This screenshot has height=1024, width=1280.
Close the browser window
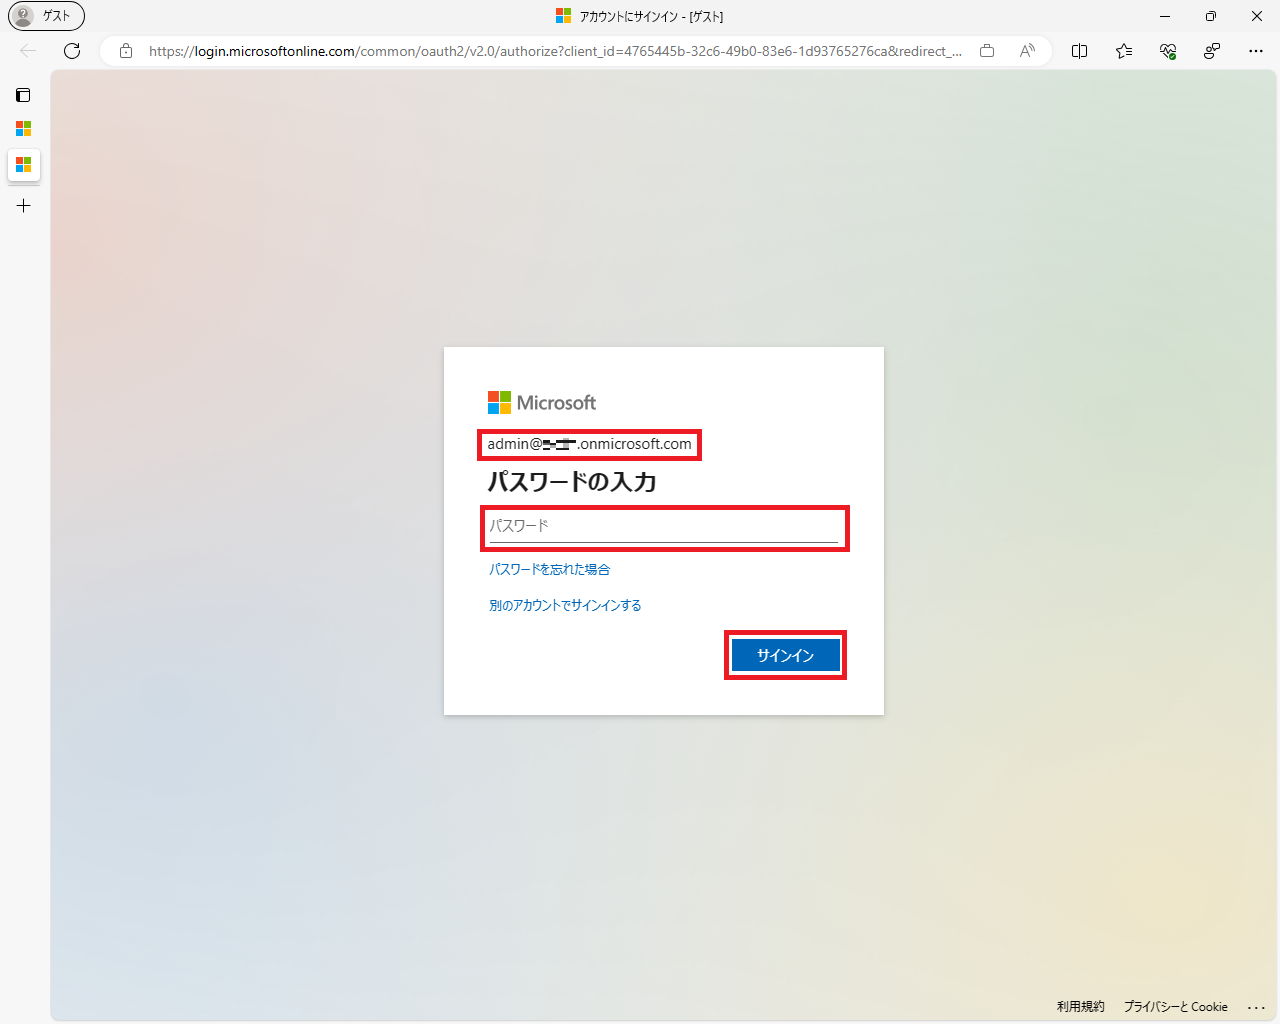(1257, 16)
